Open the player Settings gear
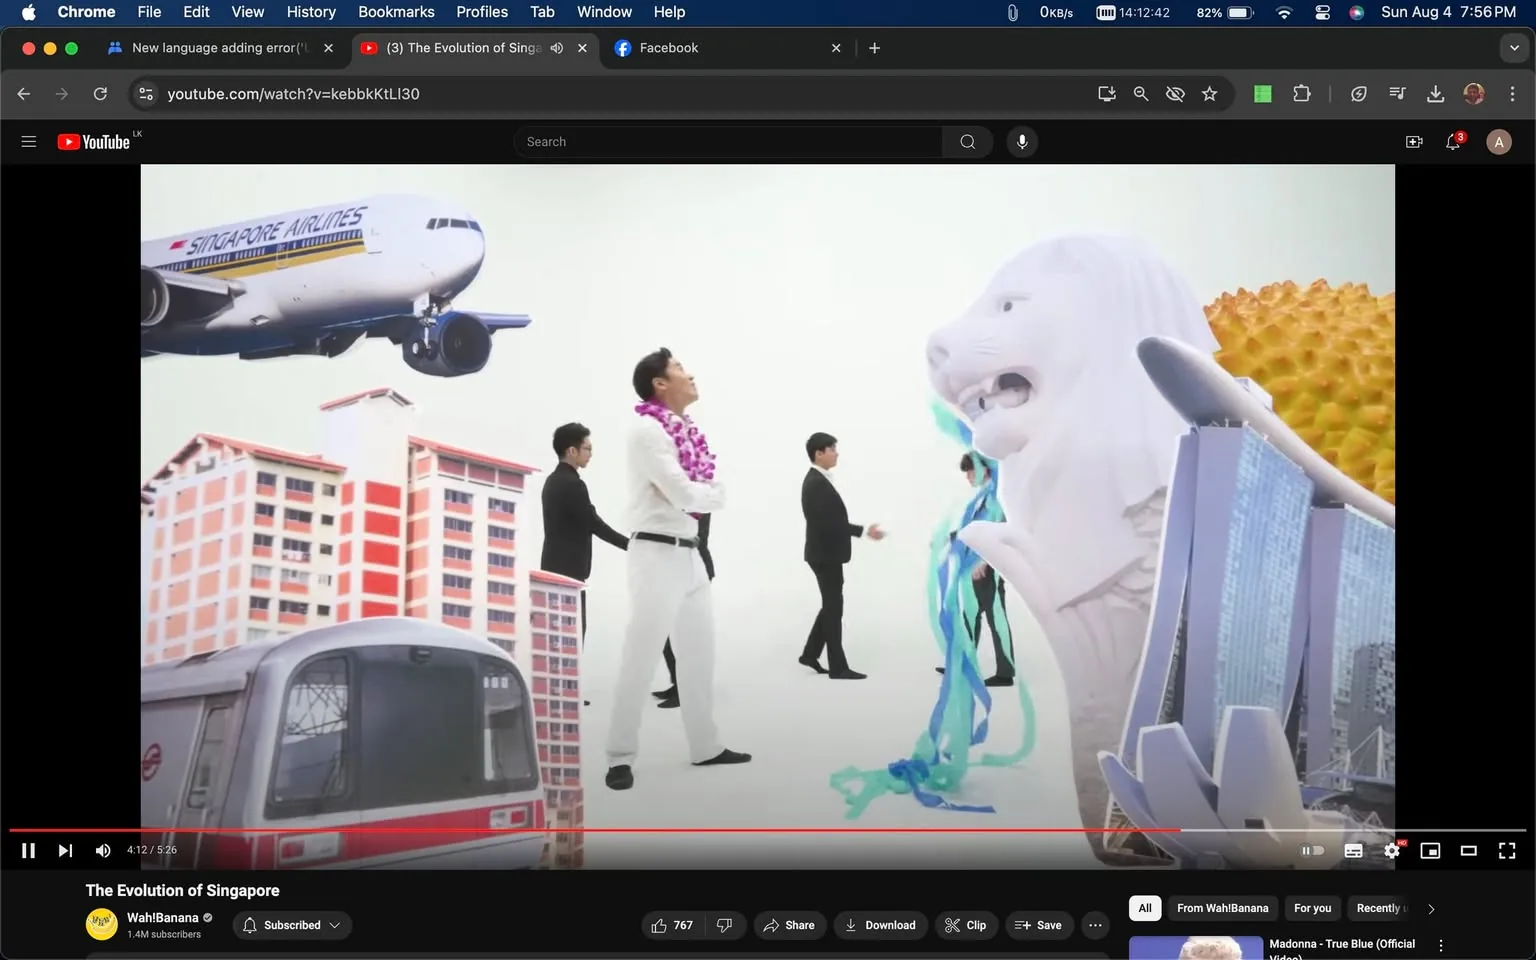The width and height of the screenshot is (1536, 960). [1391, 850]
